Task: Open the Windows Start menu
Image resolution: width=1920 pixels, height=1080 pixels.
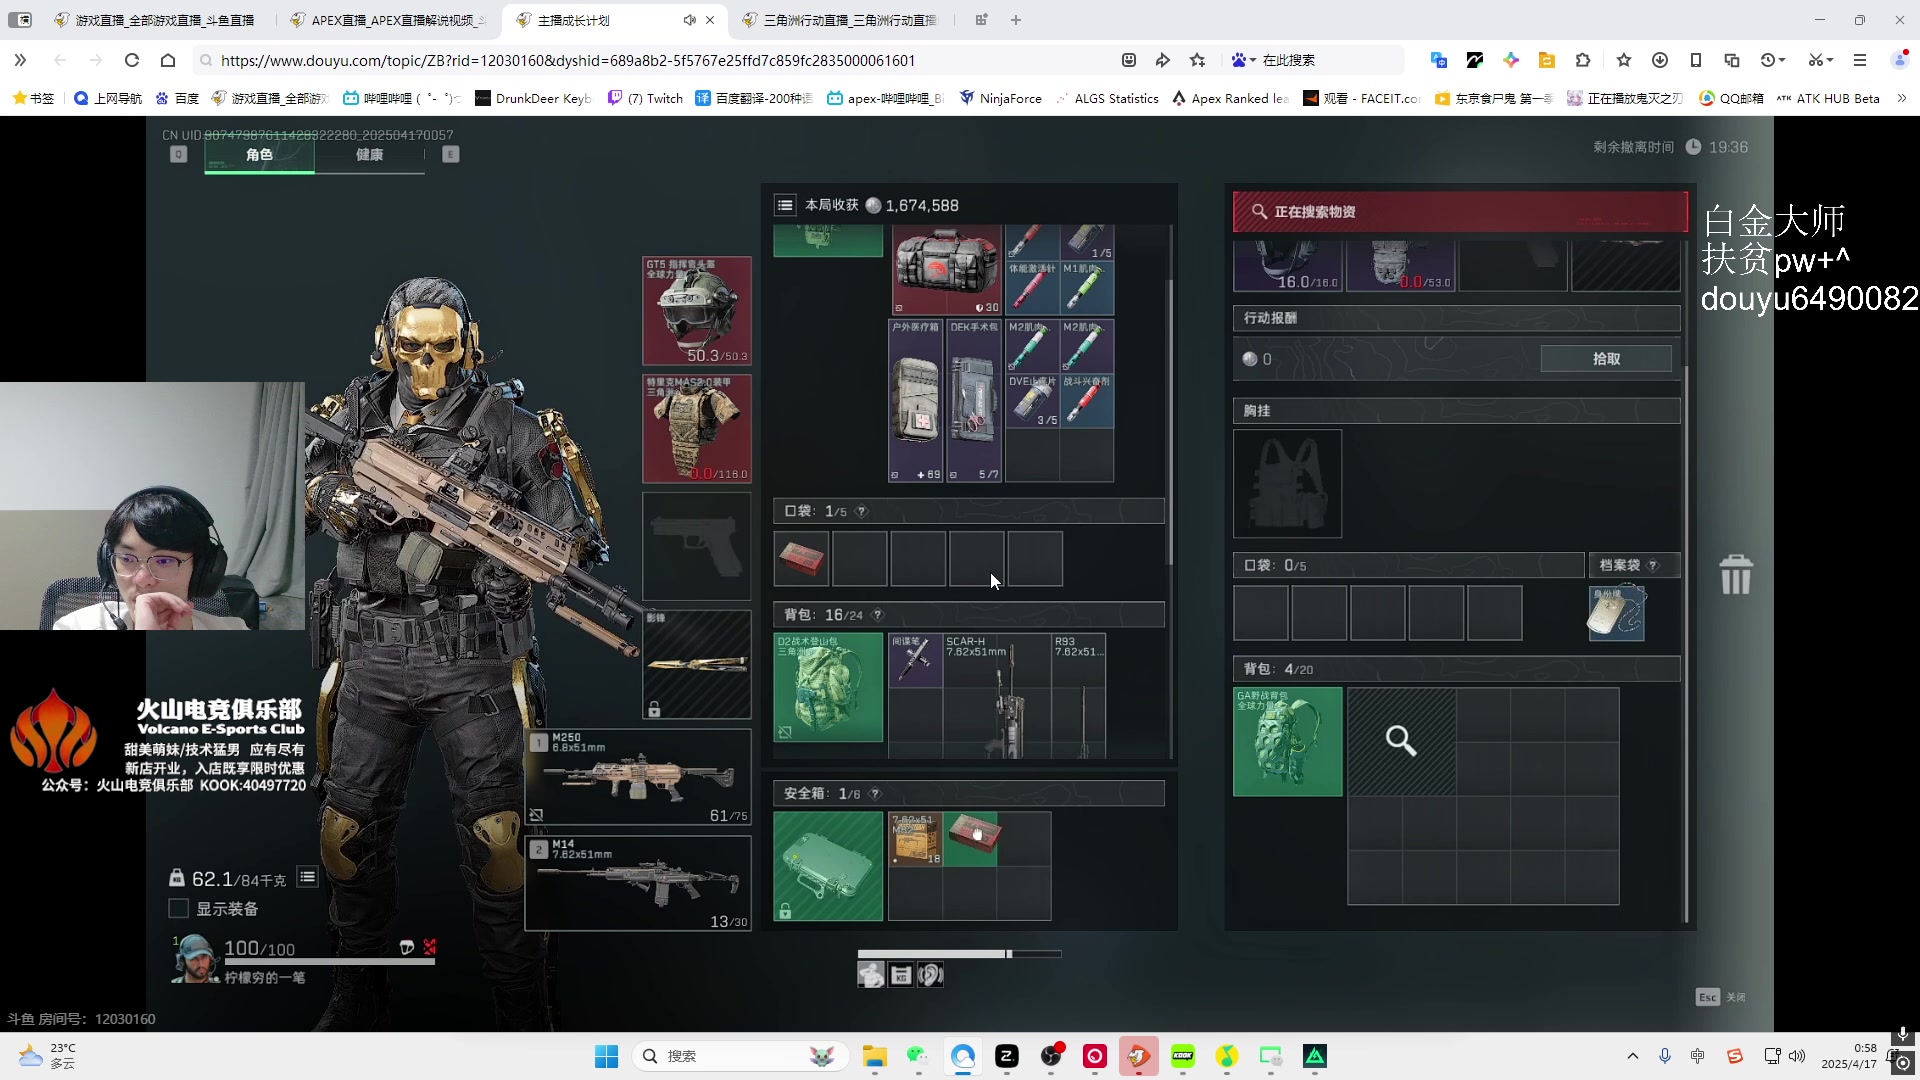Action: coord(606,1056)
